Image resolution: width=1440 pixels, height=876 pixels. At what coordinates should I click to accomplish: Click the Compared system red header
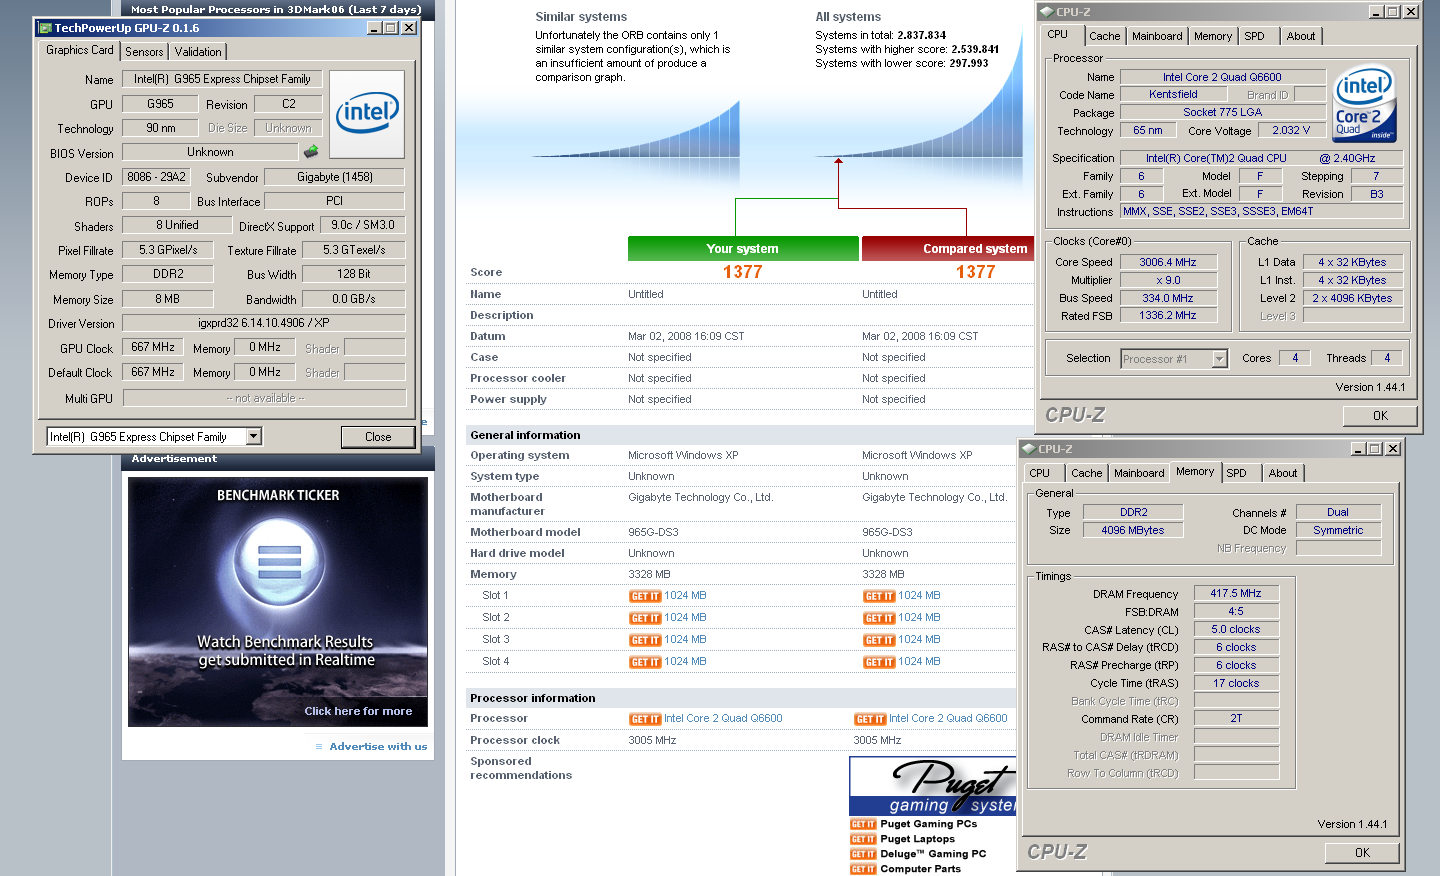947,248
